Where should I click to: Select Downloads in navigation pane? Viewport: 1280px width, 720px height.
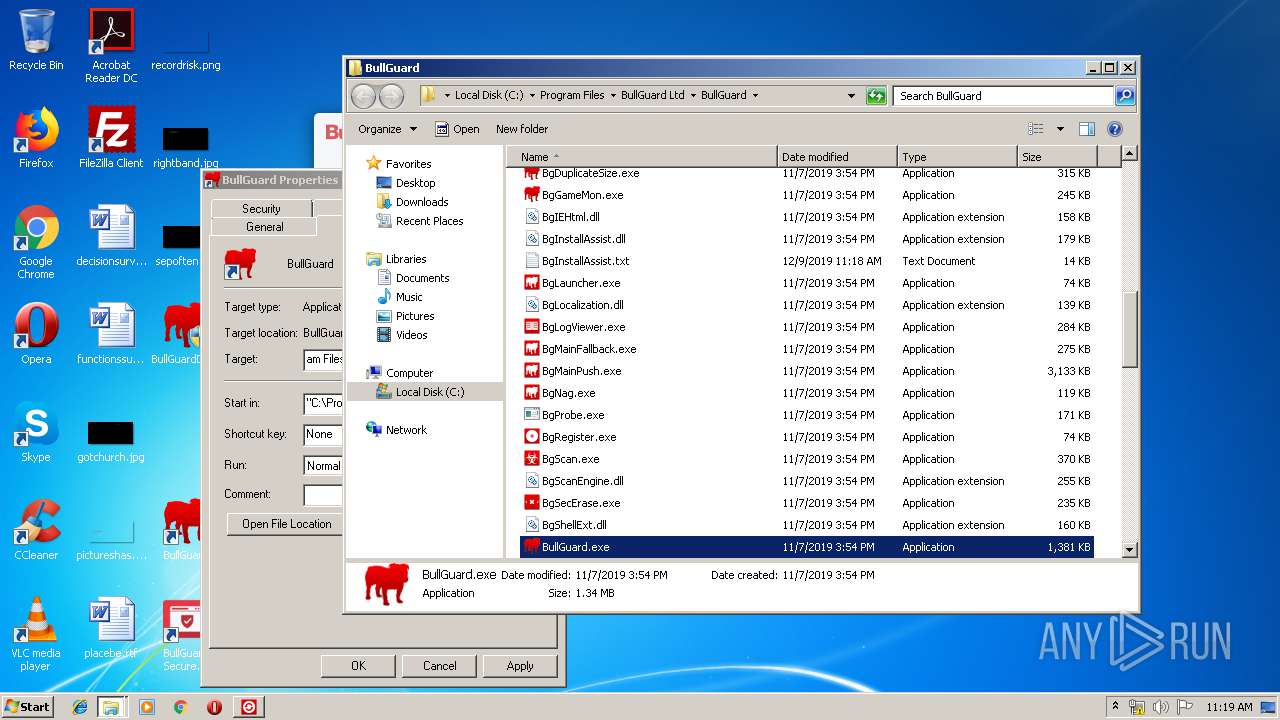(411, 202)
